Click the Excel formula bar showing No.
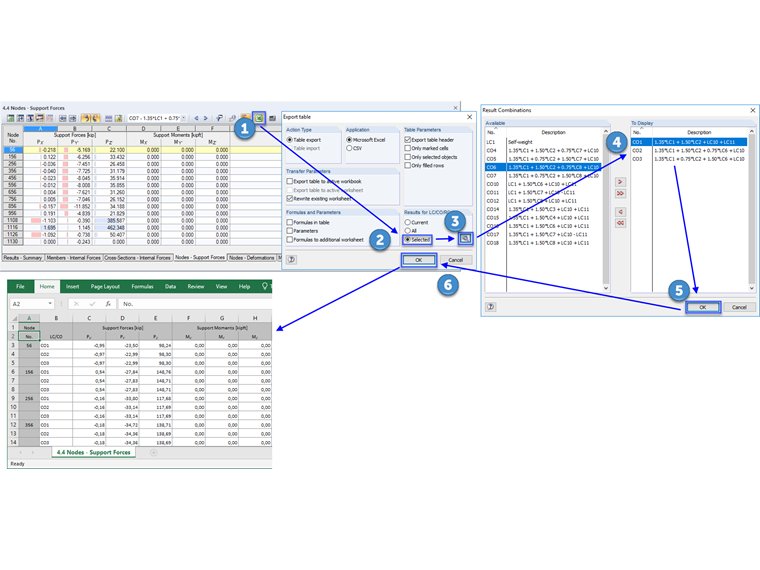This screenshot has width=760, height=570. point(195,304)
